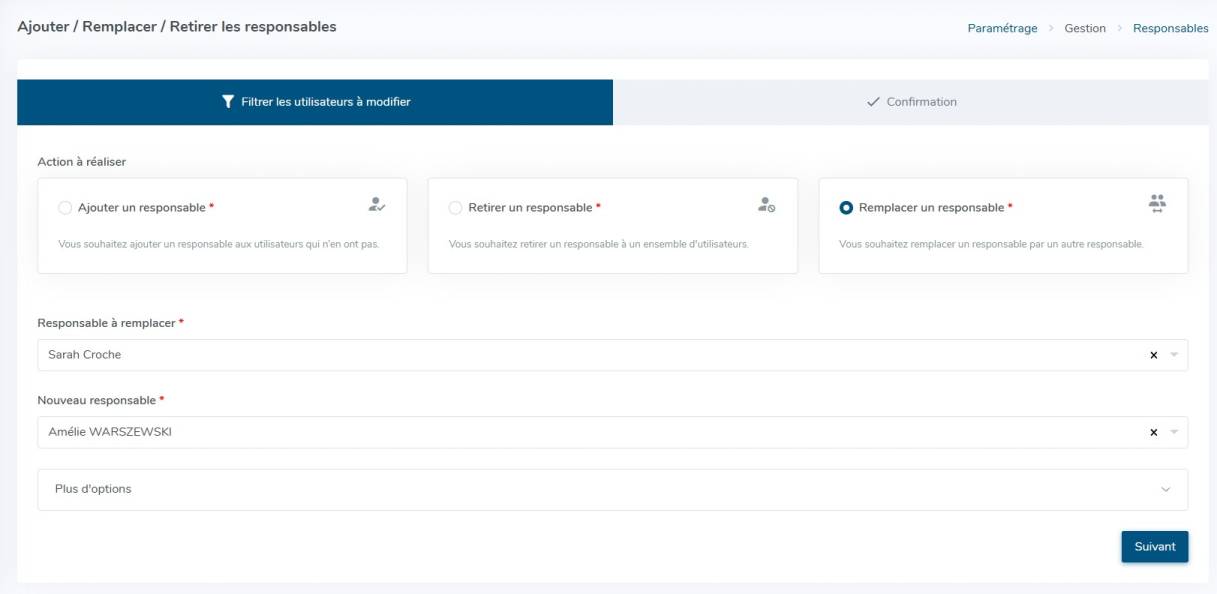Clear Amélie WARSZEWSKI selection with the x
The height and width of the screenshot is (594, 1217).
(1153, 433)
